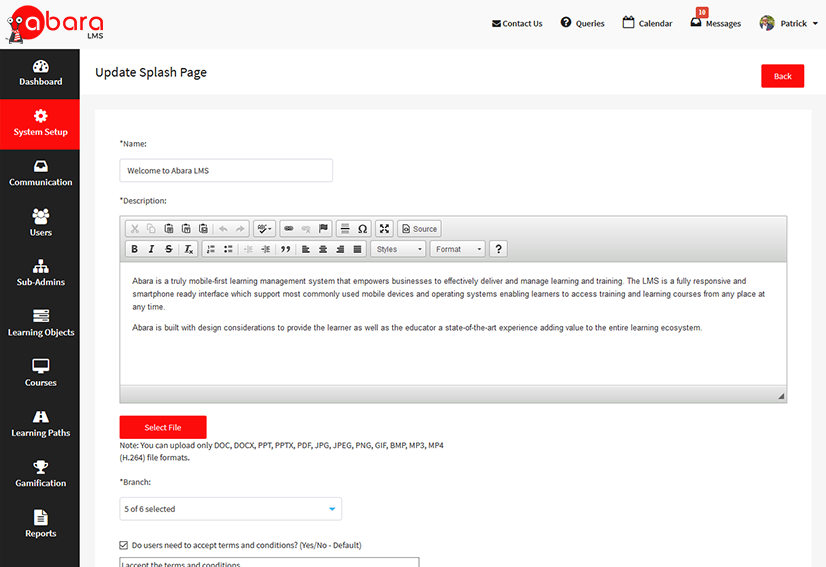Maximize the editor with fullscreen icon
Viewport: 826px width, 567px height.
385,229
